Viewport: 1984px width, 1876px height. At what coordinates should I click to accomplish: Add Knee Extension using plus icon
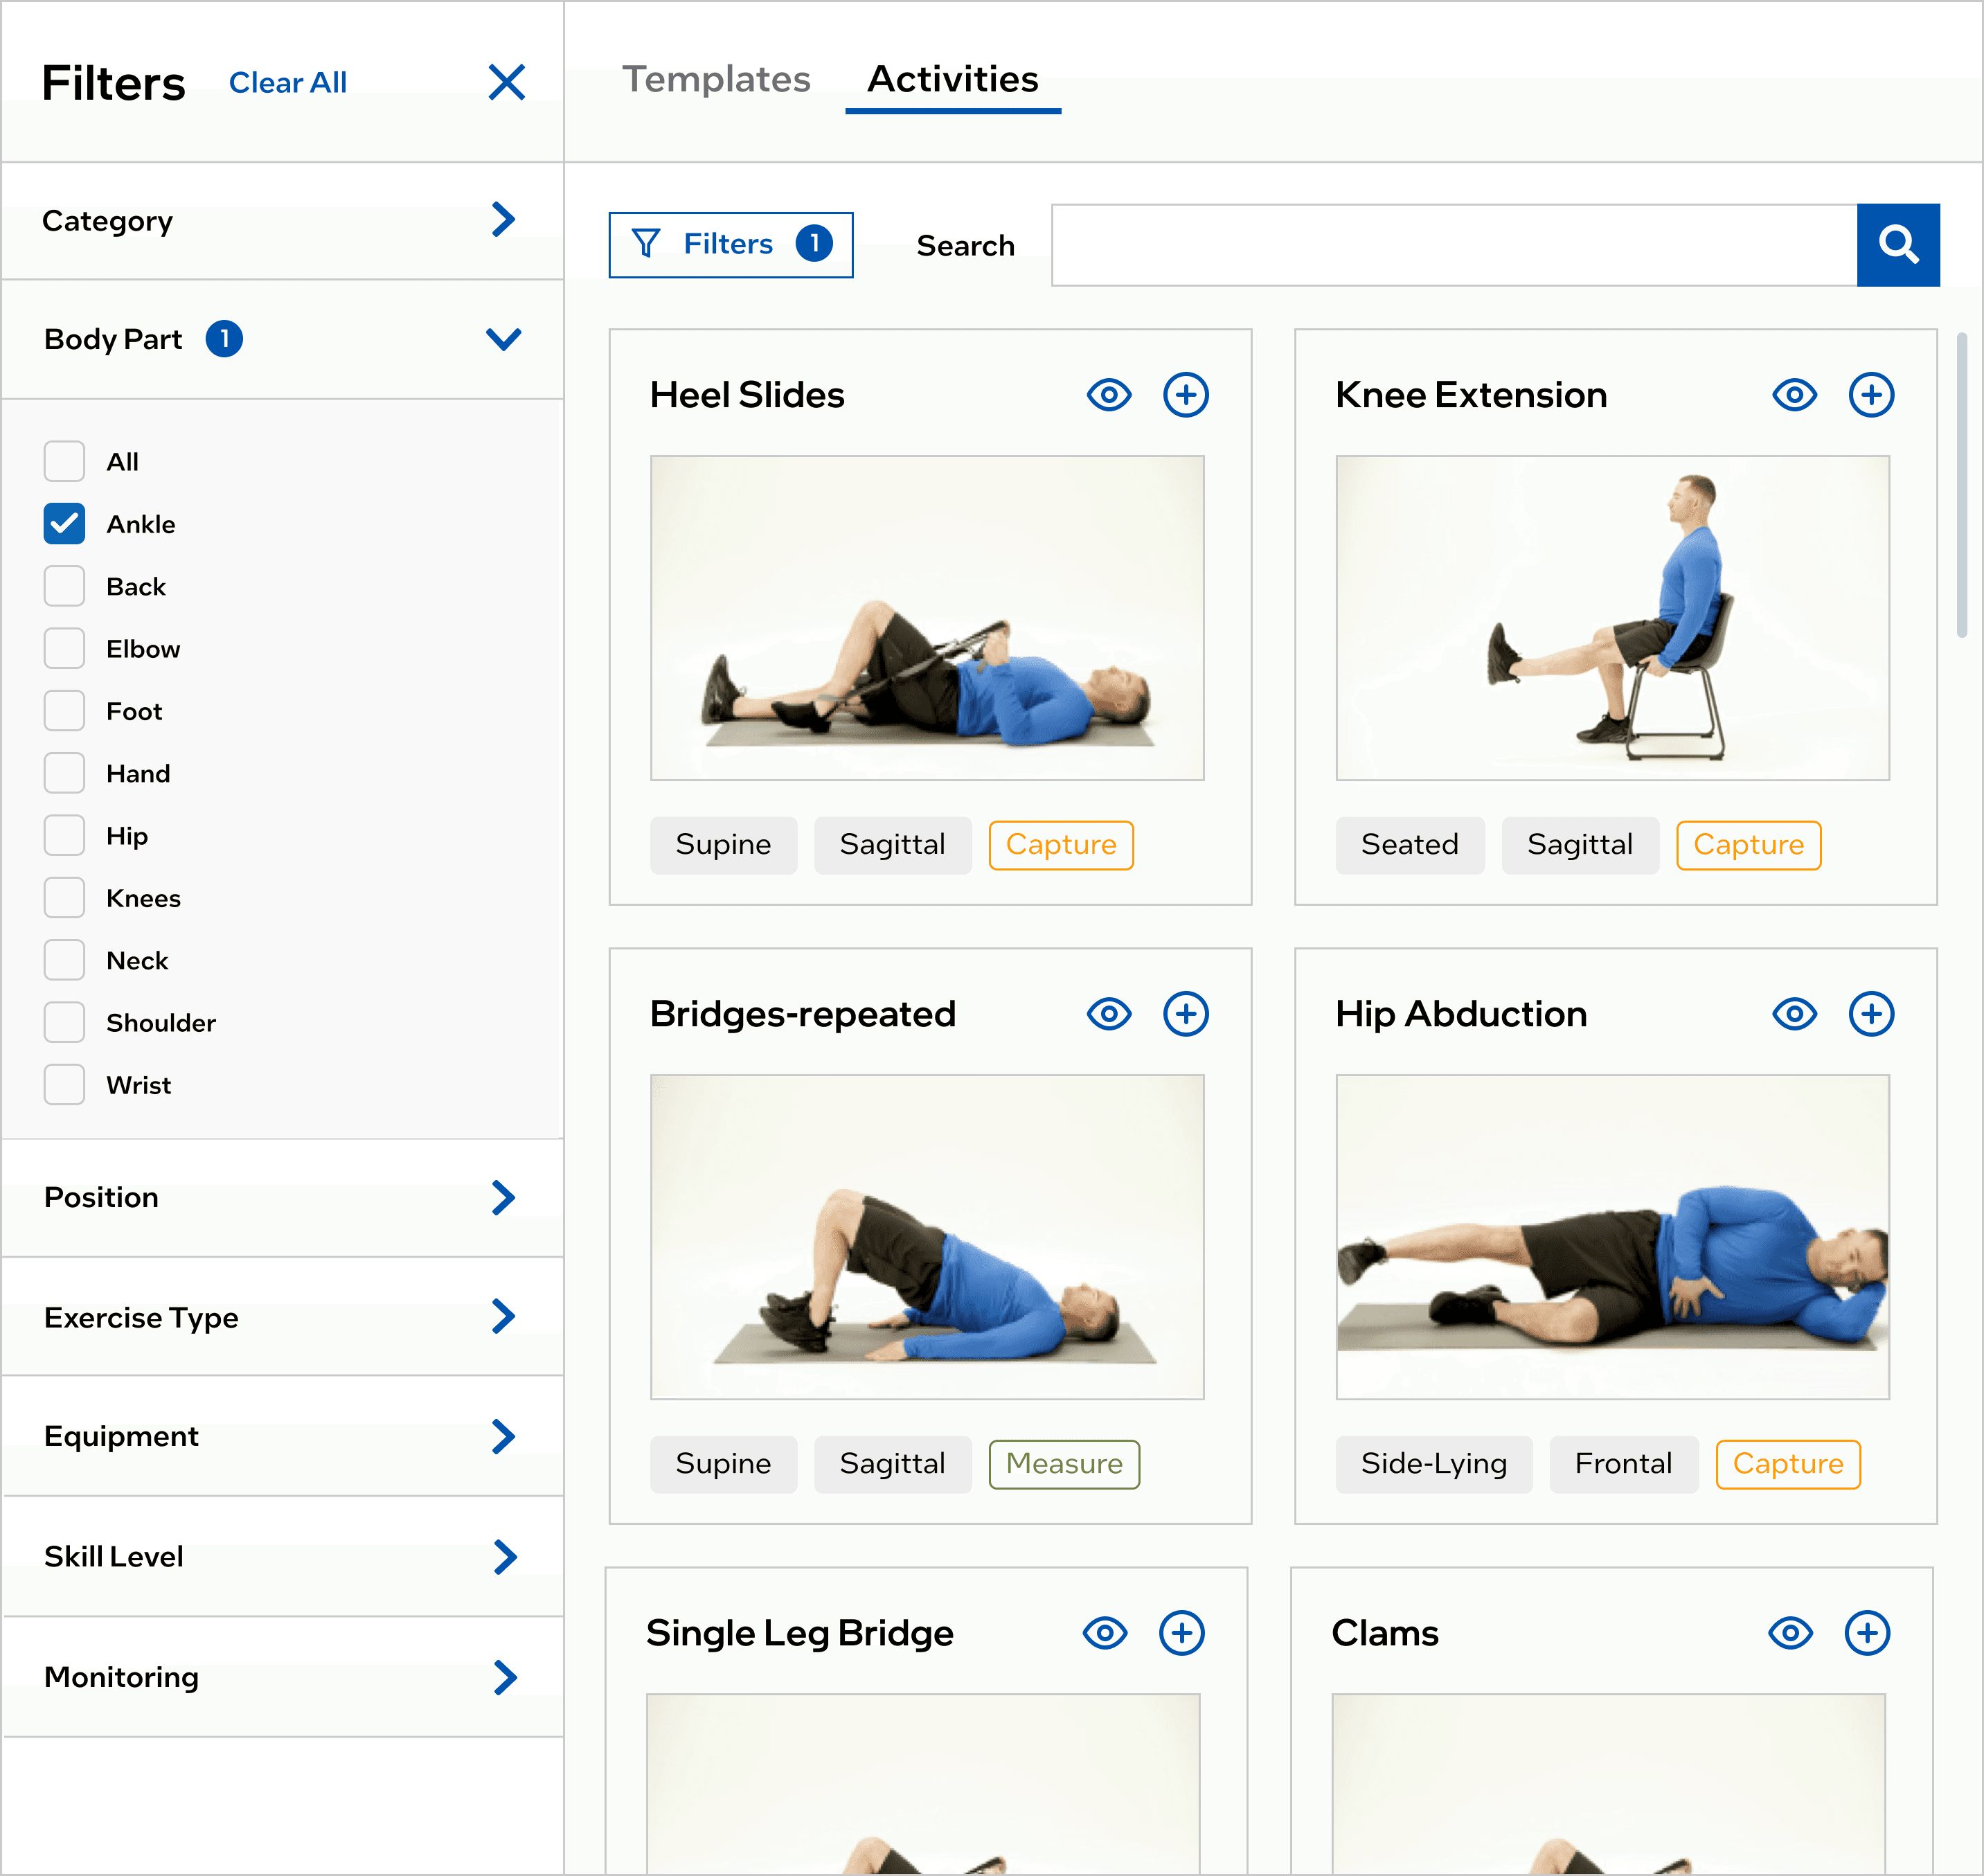(x=1870, y=395)
